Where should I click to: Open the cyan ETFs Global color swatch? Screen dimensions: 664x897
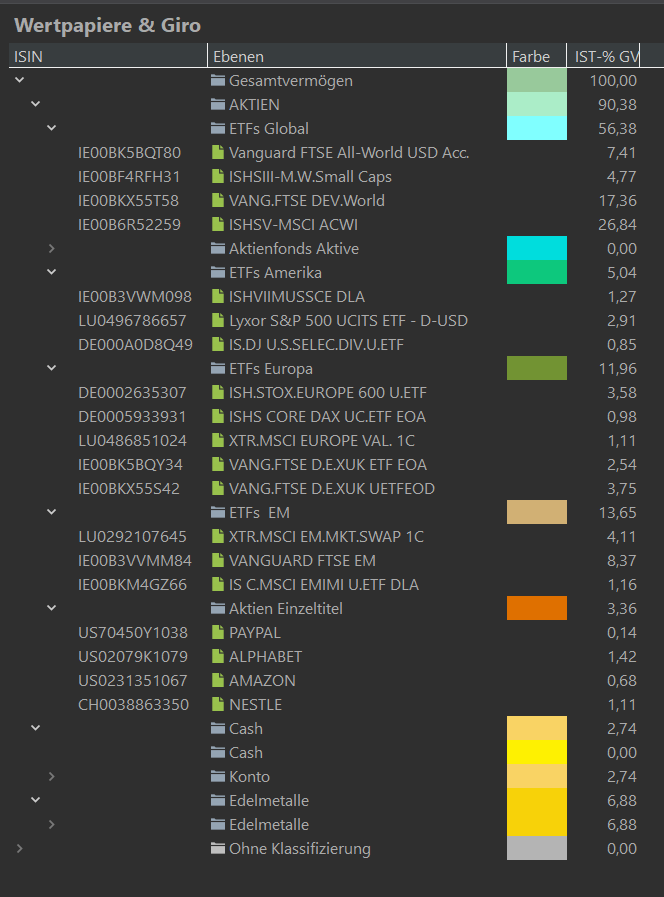pyautogui.click(x=536, y=128)
